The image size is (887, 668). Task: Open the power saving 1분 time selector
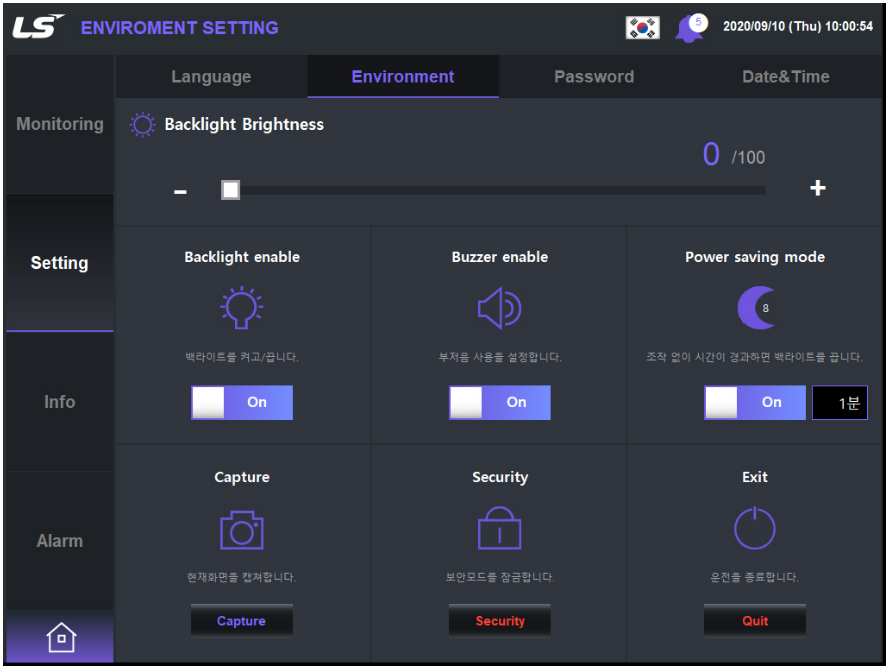[x=839, y=402]
